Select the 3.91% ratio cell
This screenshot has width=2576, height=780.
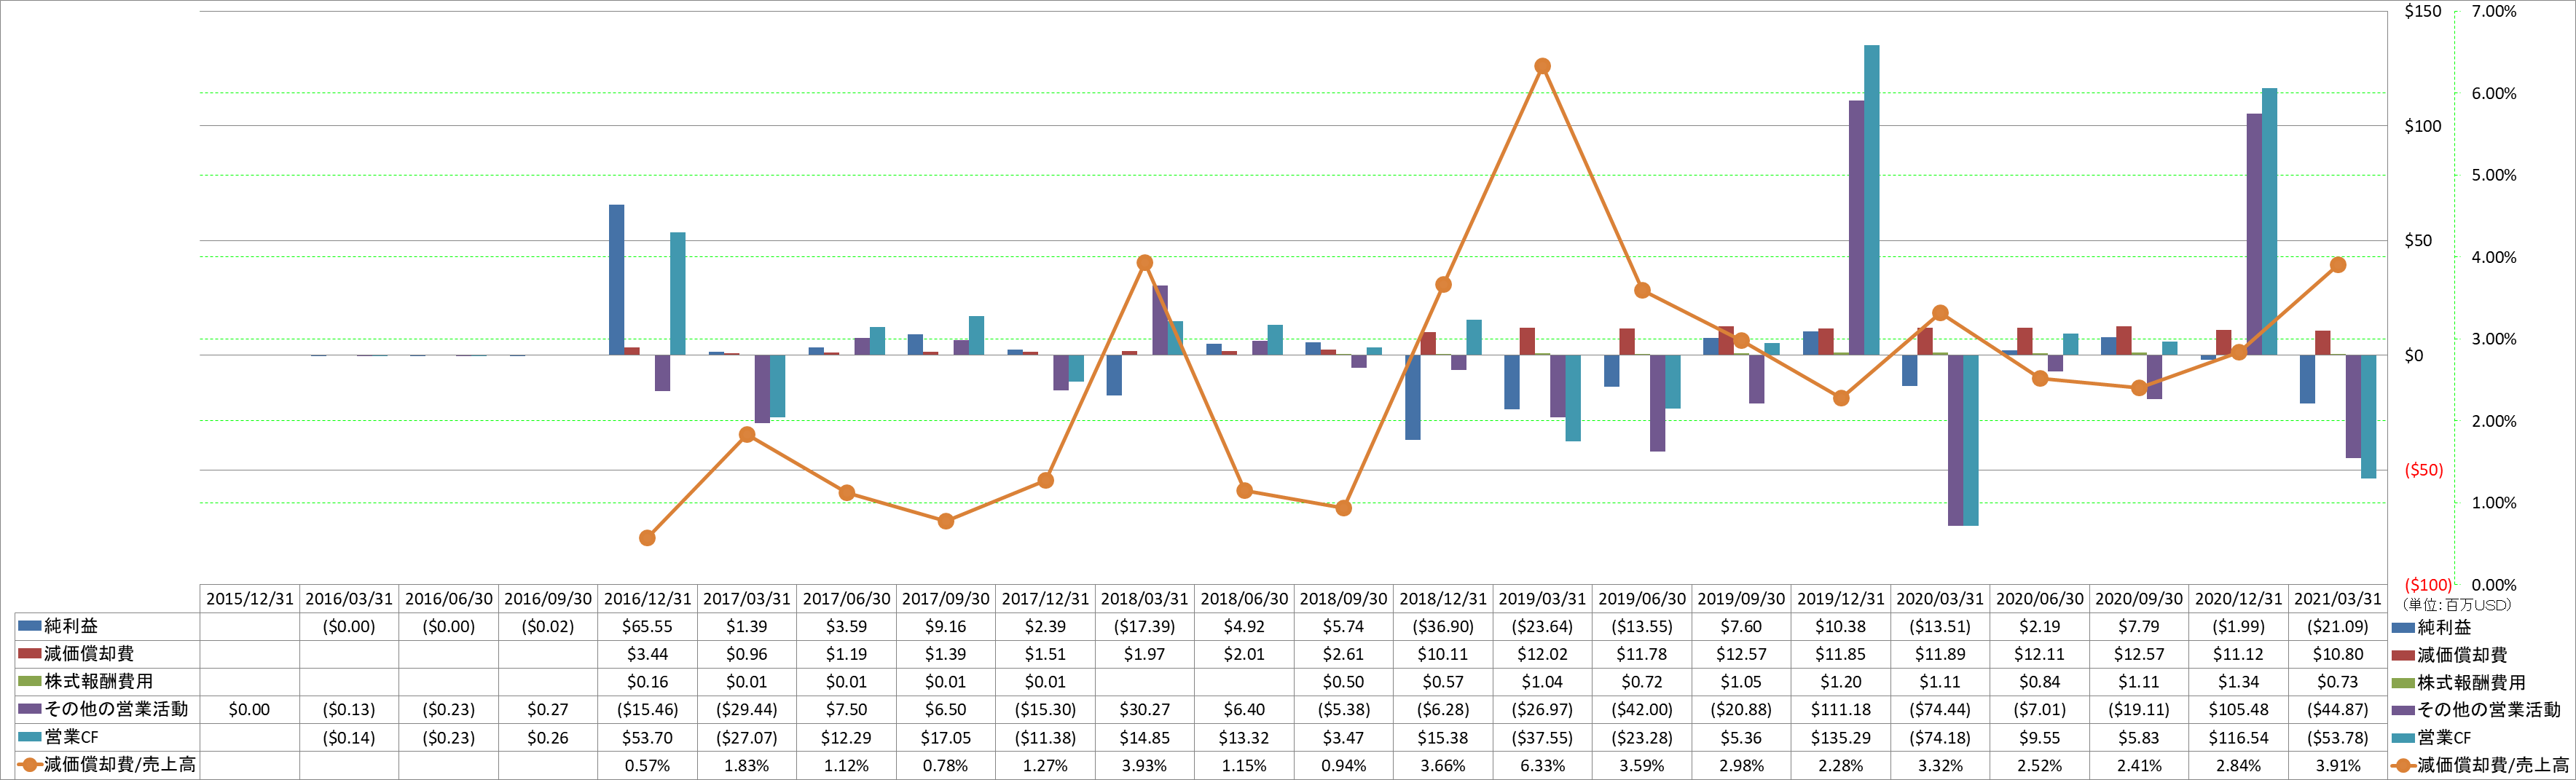click(x=2338, y=766)
